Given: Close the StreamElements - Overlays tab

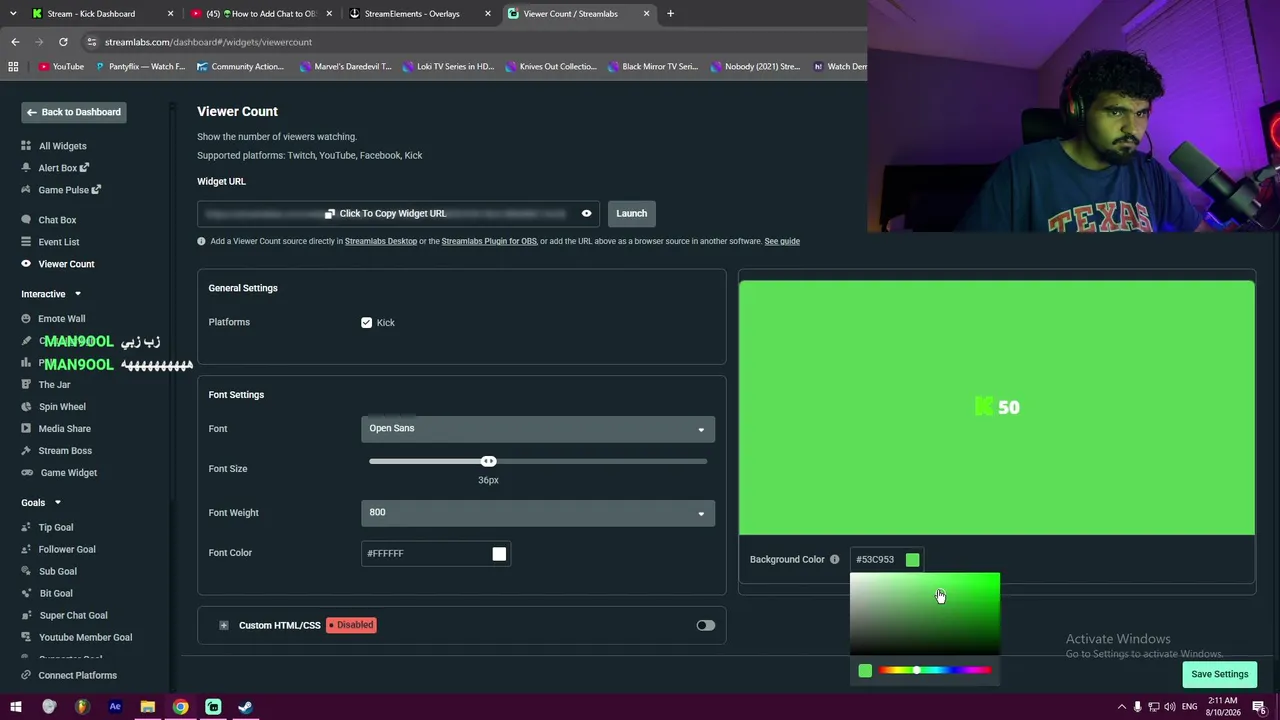Looking at the screenshot, I should point(488,14).
